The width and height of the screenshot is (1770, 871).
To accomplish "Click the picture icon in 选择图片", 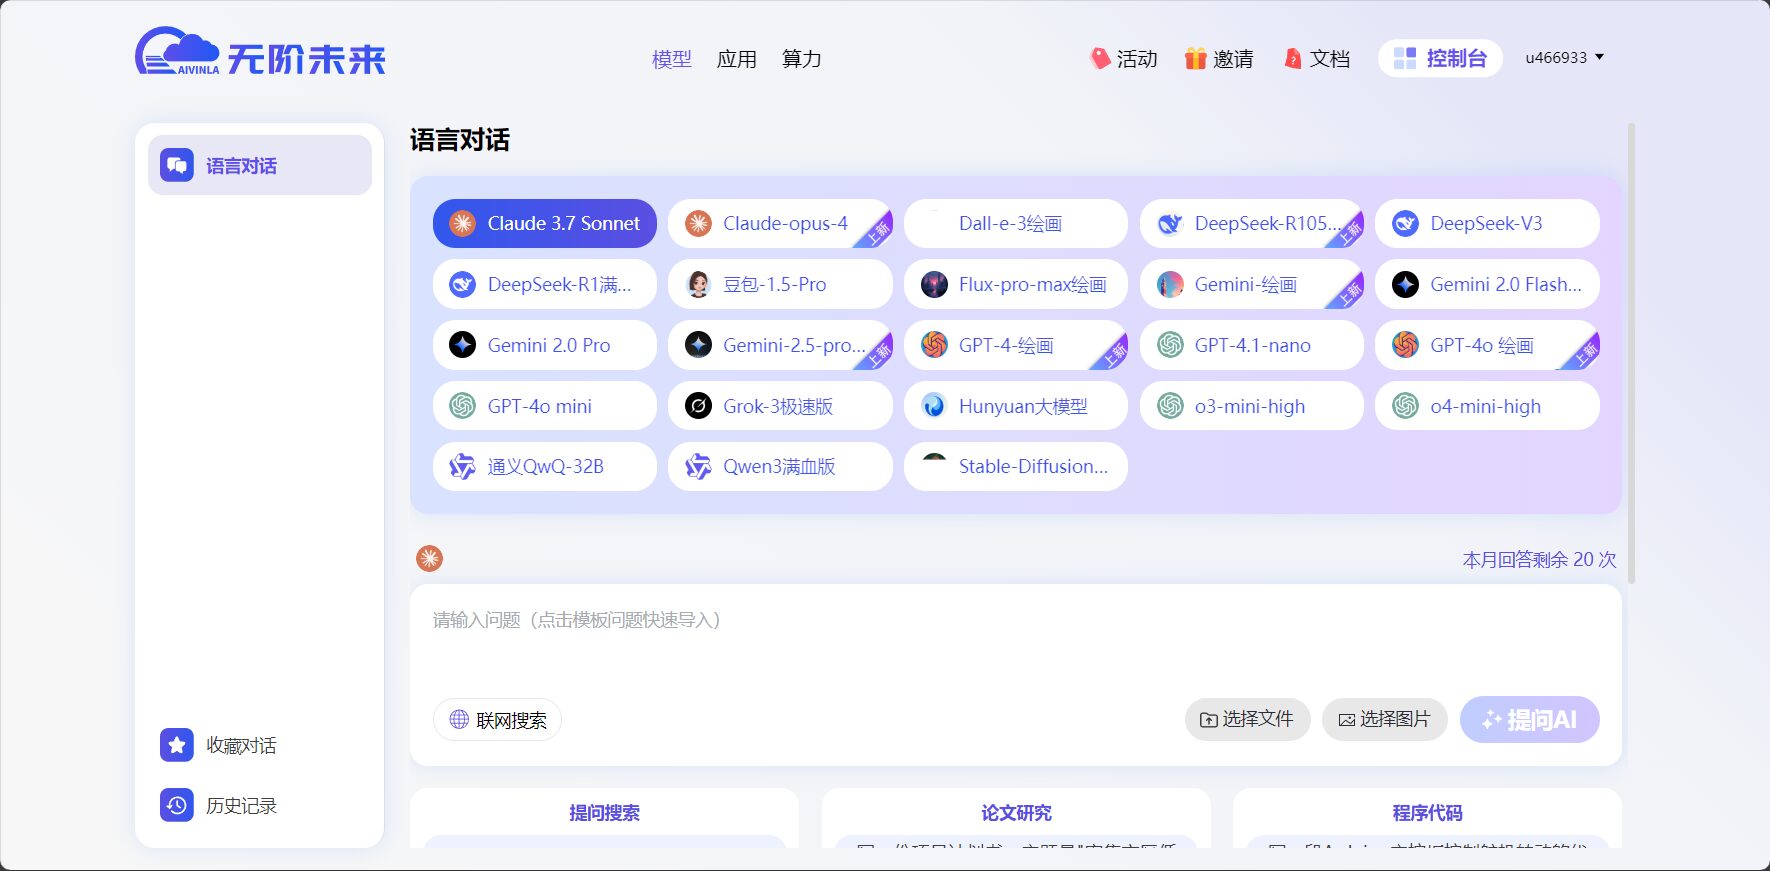I will pyautogui.click(x=1347, y=720).
